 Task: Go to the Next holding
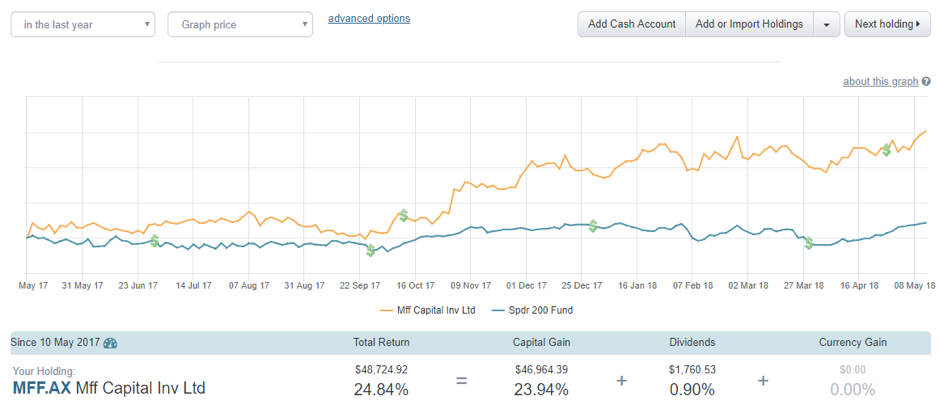887,24
